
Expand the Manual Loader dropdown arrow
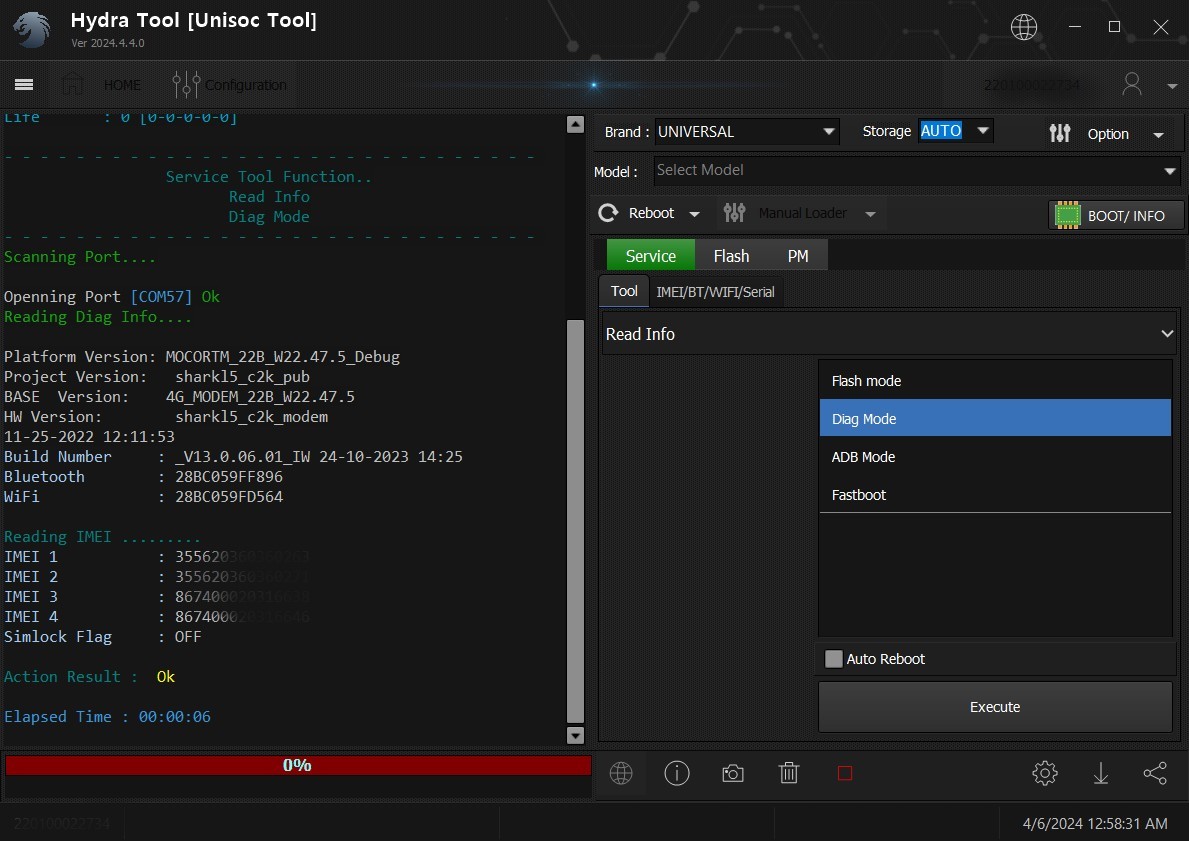coord(870,215)
